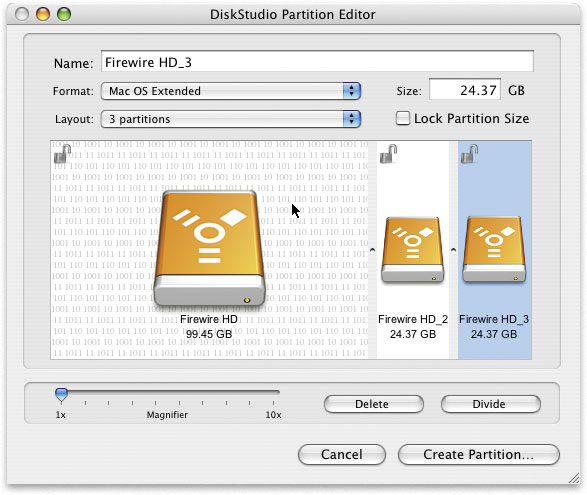Toggle the lock icon on Firewire HD partition

pyautogui.click(x=62, y=154)
